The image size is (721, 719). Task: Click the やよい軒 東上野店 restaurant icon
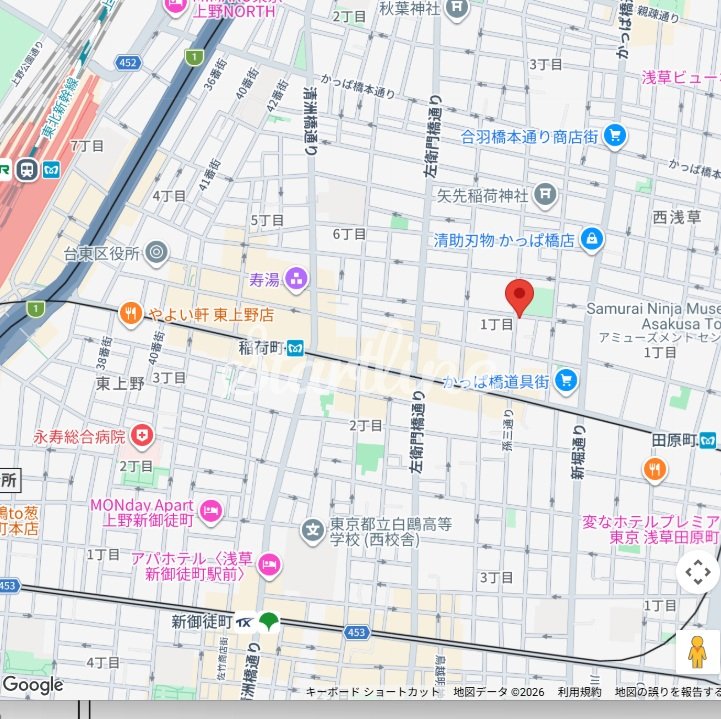pyautogui.click(x=131, y=314)
